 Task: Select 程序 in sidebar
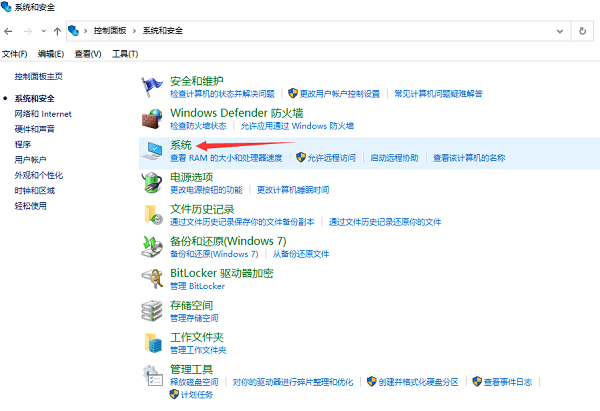[x=23, y=144]
